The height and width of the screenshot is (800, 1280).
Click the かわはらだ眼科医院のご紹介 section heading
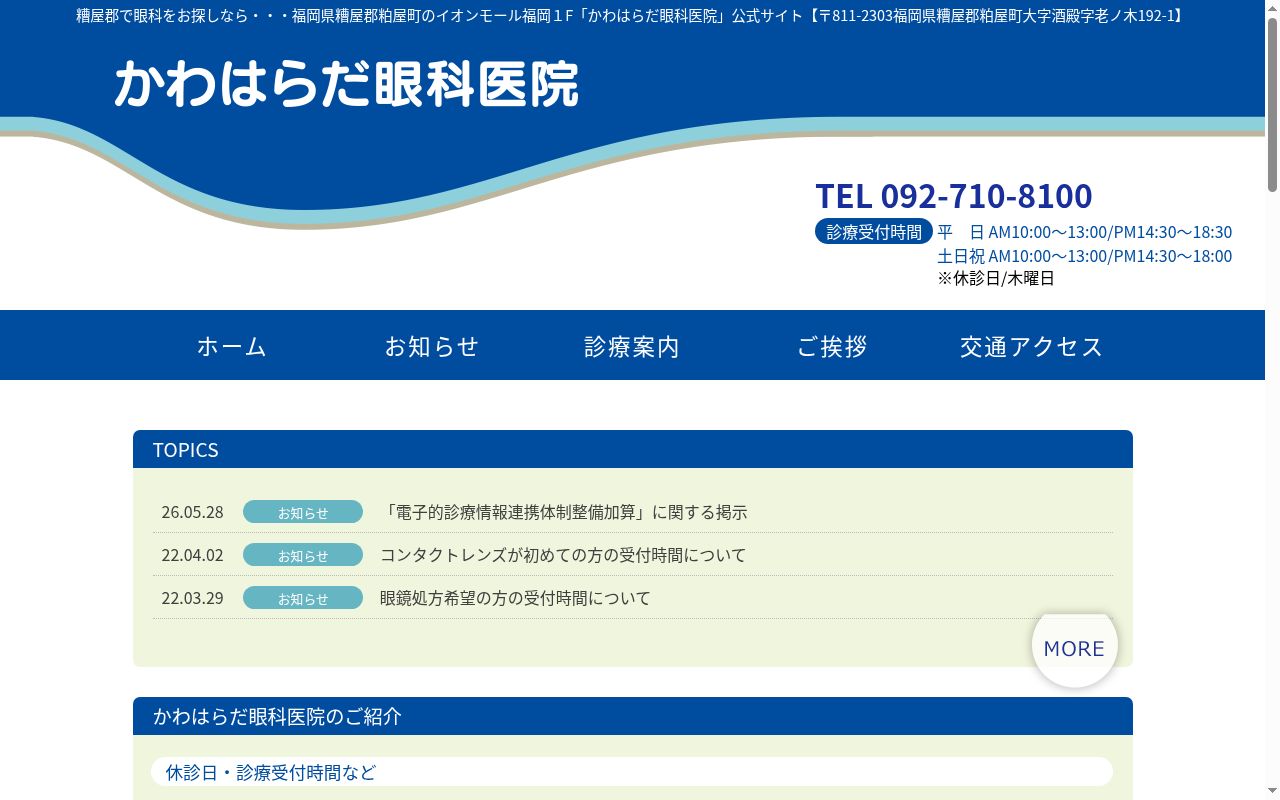coord(633,716)
